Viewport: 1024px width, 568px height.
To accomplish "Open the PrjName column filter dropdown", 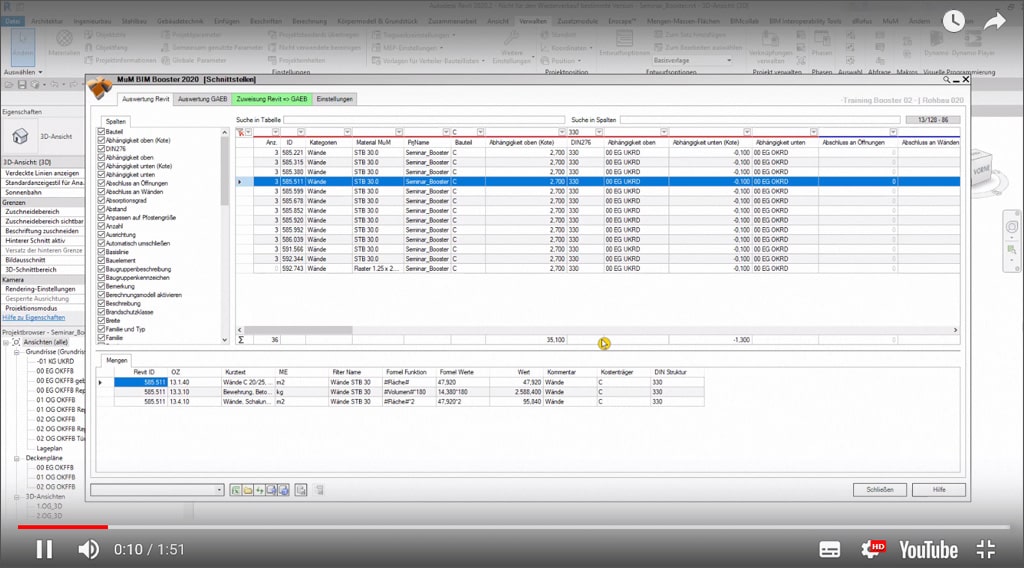I will pyautogui.click(x=446, y=132).
